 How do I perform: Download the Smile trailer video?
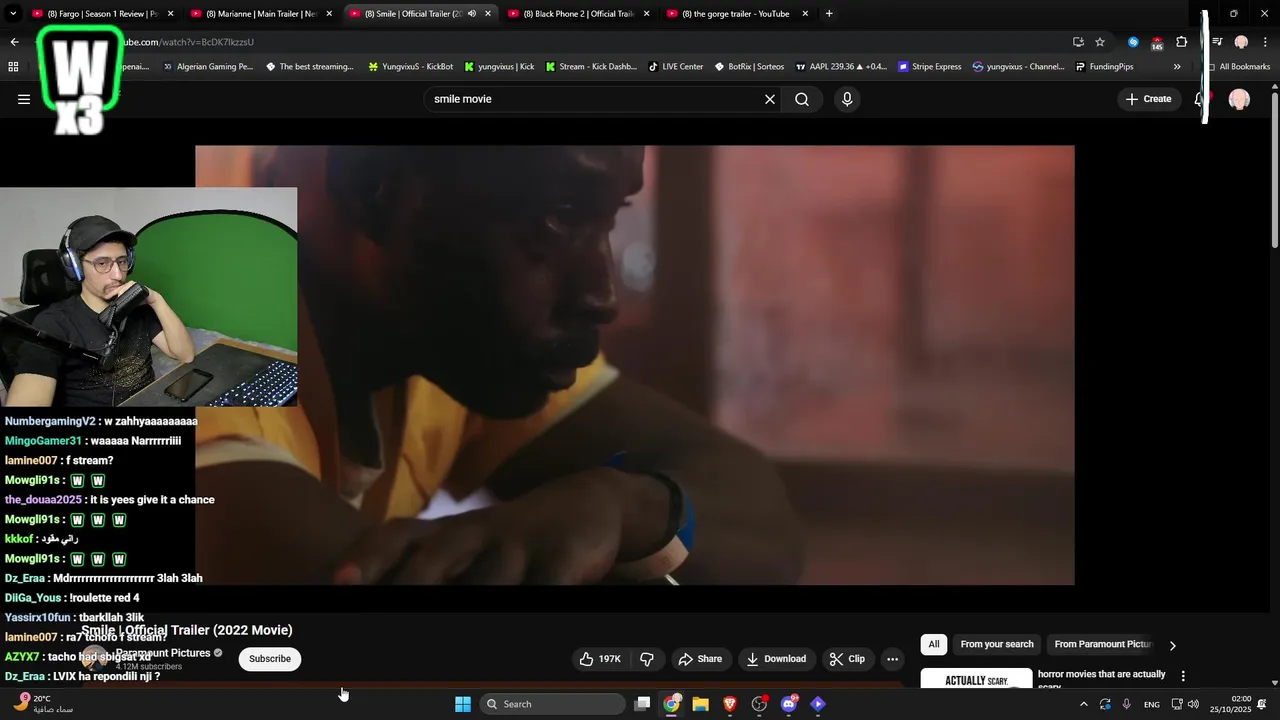[776, 659]
